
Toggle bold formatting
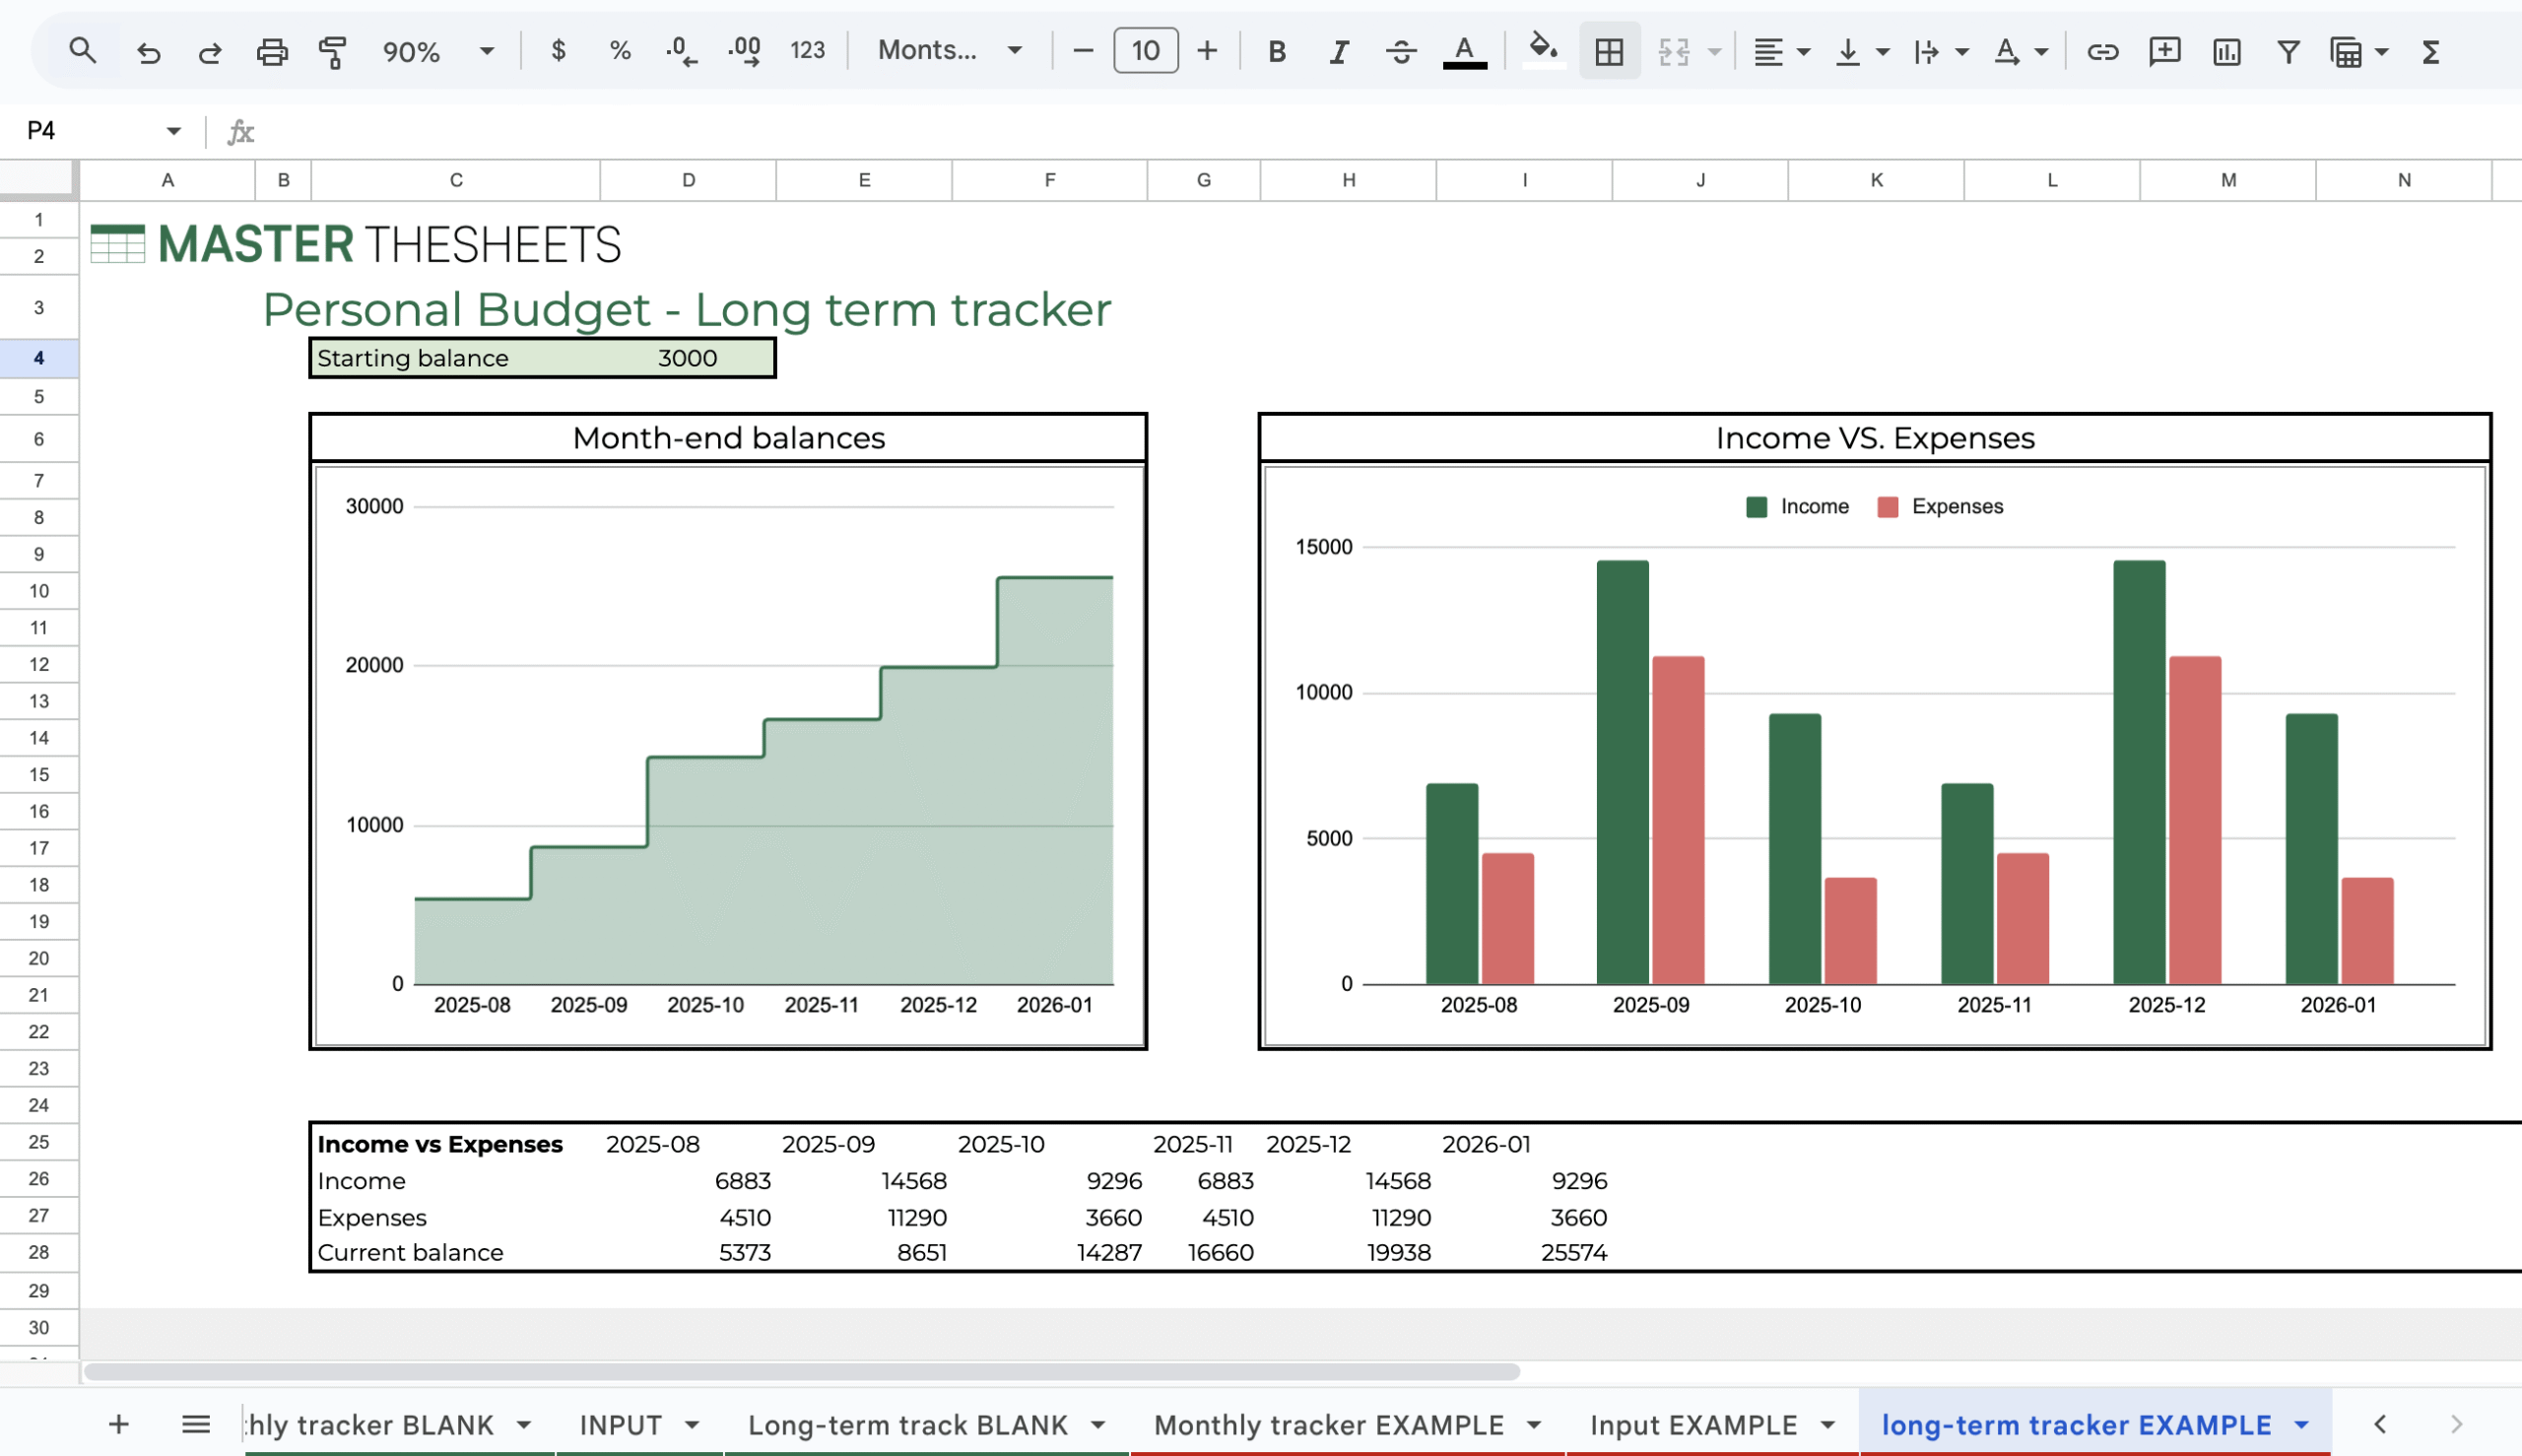point(1276,51)
